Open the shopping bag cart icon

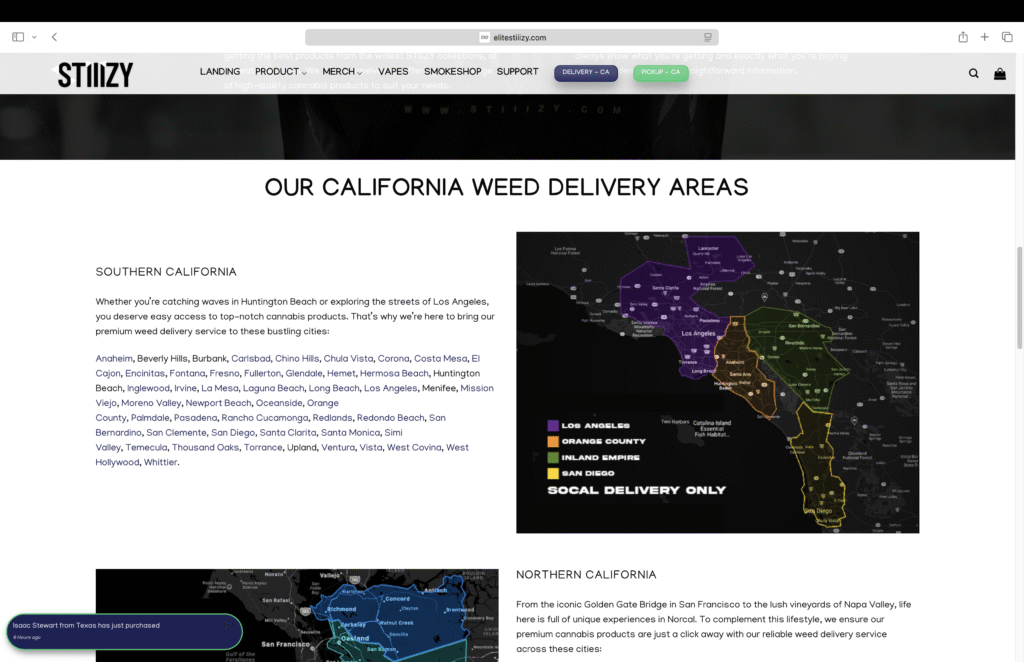coord(999,73)
